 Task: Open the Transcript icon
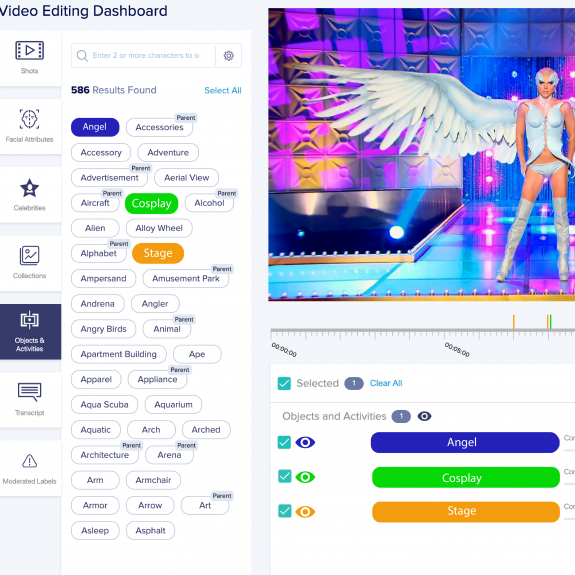(x=29, y=392)
